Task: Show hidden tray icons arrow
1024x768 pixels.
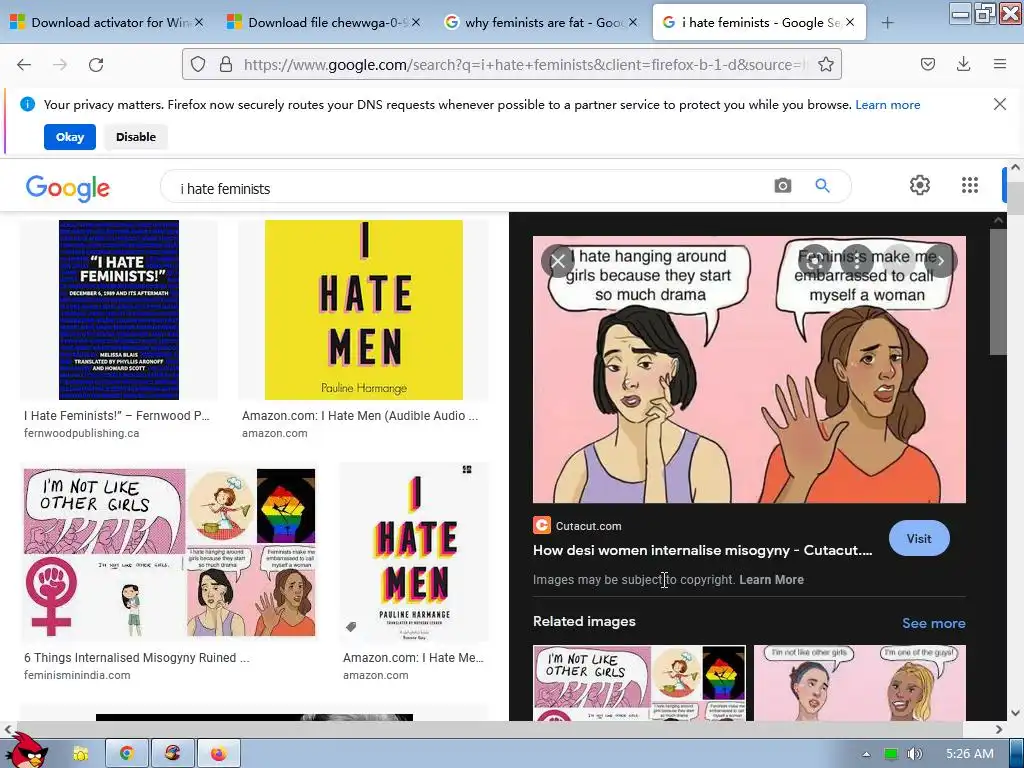Action: click(x=867, y=754)
